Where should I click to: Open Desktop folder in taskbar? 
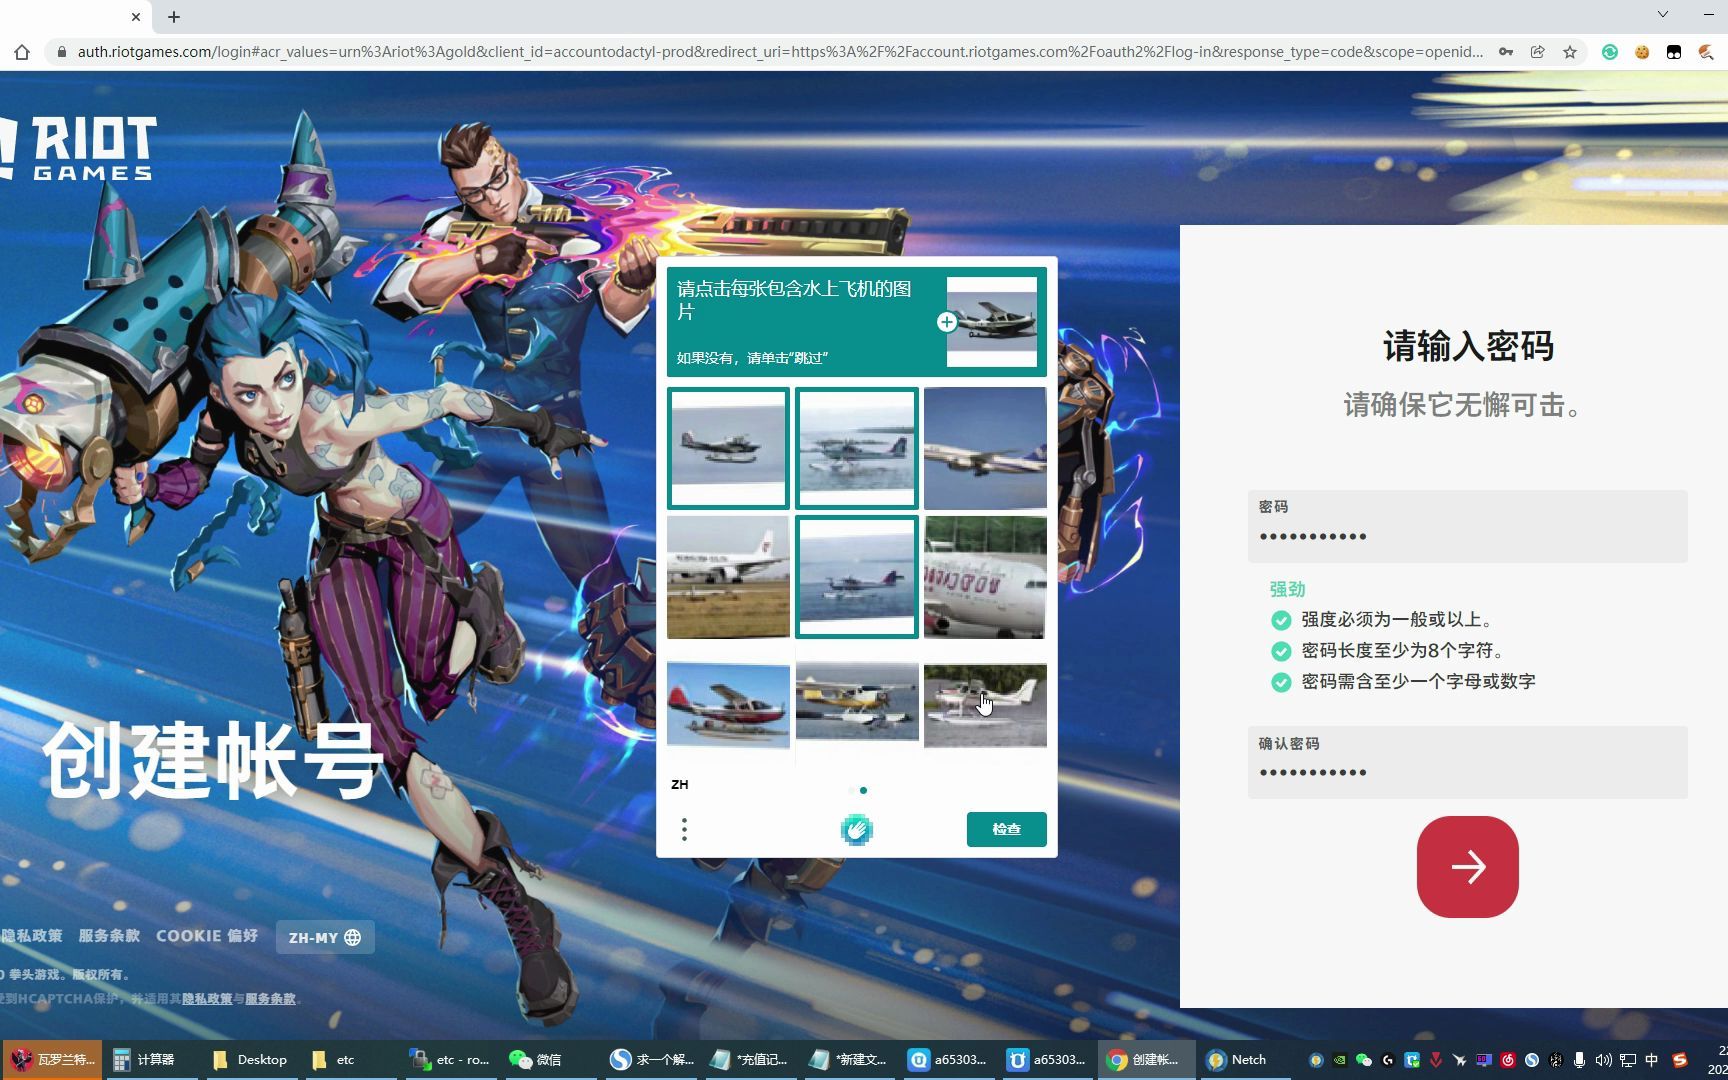(x=251, y=1060)
